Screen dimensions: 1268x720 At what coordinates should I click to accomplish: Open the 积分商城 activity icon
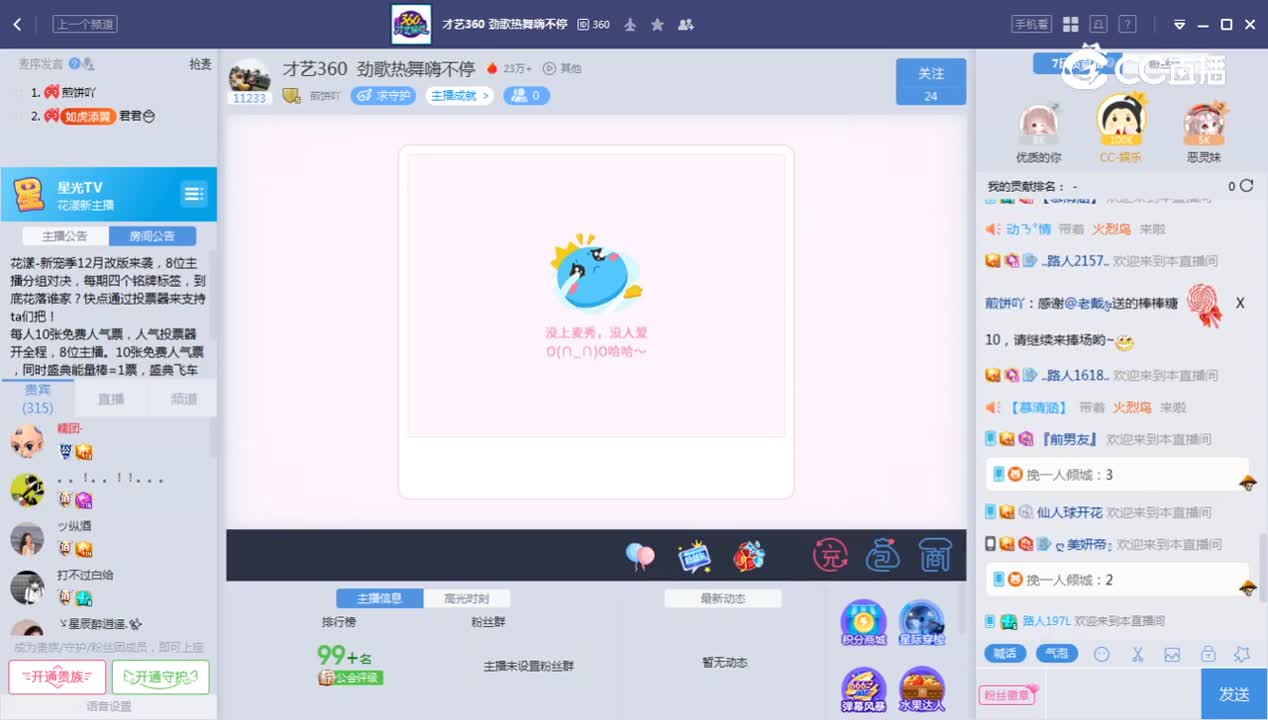coord(863,624)
